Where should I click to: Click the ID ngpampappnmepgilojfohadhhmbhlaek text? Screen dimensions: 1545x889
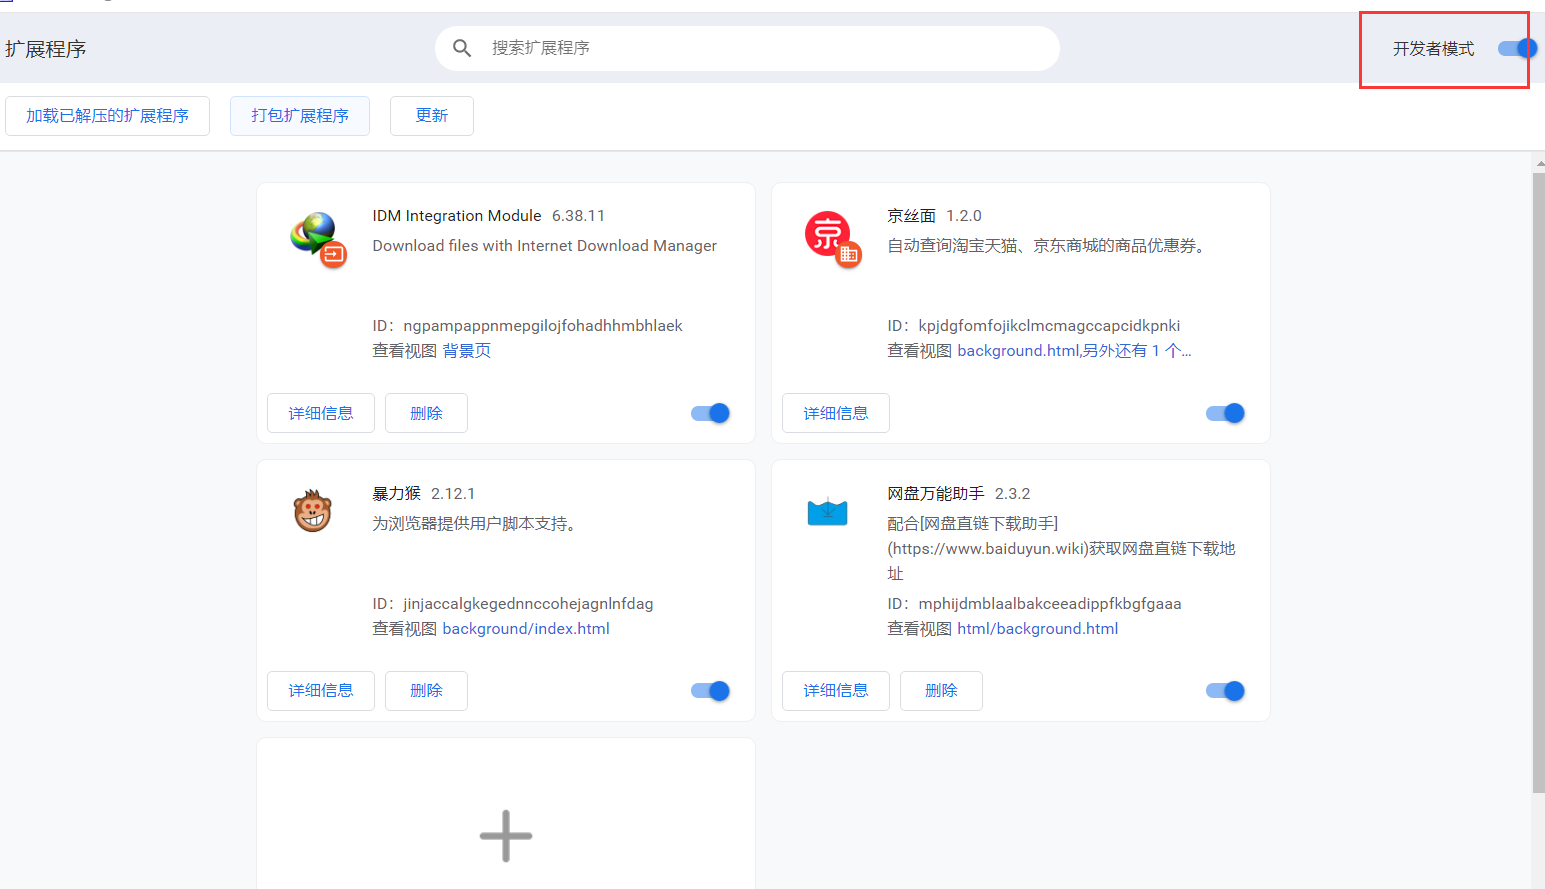coord(527,326)
